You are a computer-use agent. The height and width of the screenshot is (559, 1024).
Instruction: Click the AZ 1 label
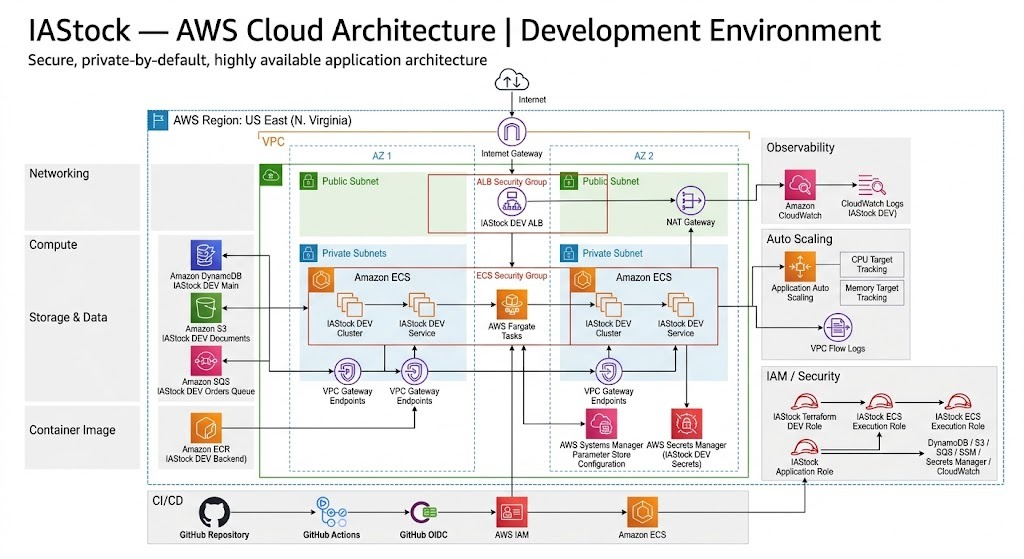point(381,156)
